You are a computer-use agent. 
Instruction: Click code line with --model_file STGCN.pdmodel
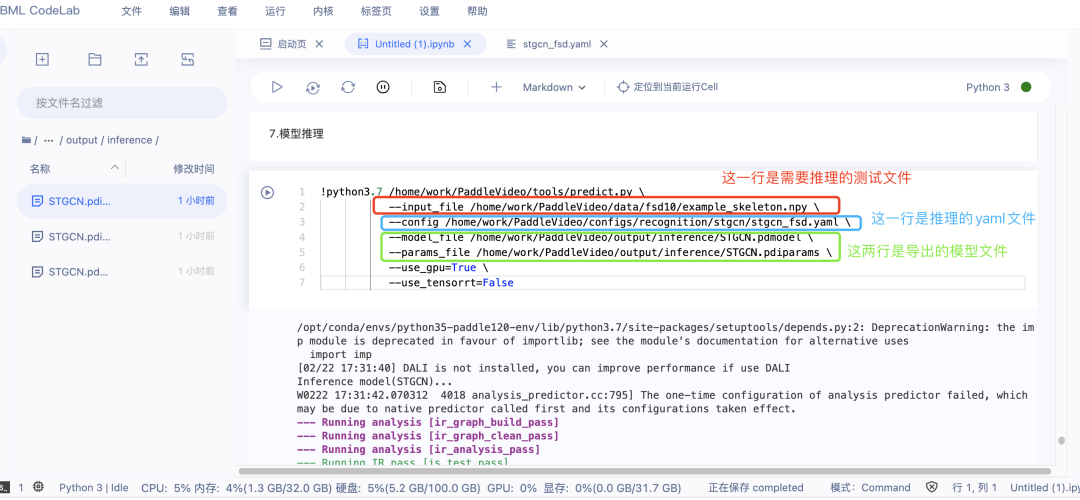[x=601, y=238]
